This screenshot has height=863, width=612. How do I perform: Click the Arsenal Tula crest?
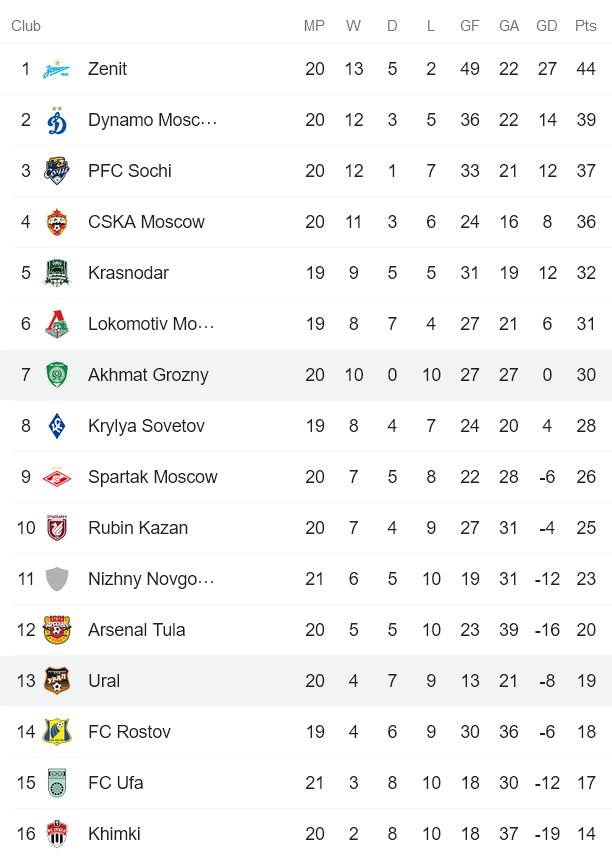tap(59, 630)
